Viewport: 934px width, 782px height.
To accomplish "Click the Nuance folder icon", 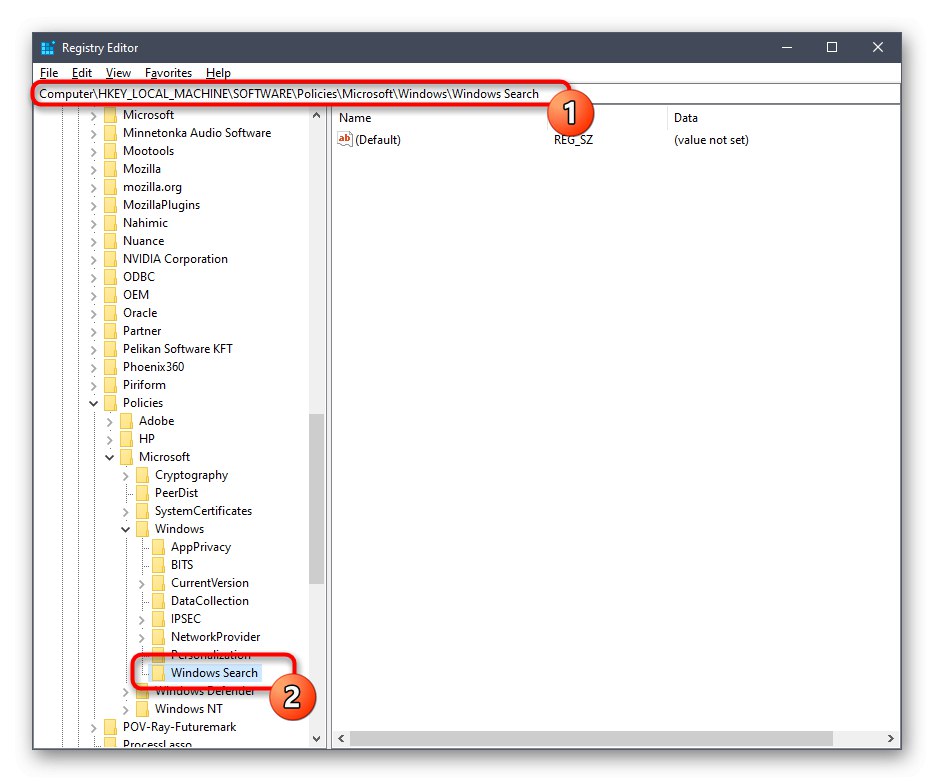I will (110, 241).
